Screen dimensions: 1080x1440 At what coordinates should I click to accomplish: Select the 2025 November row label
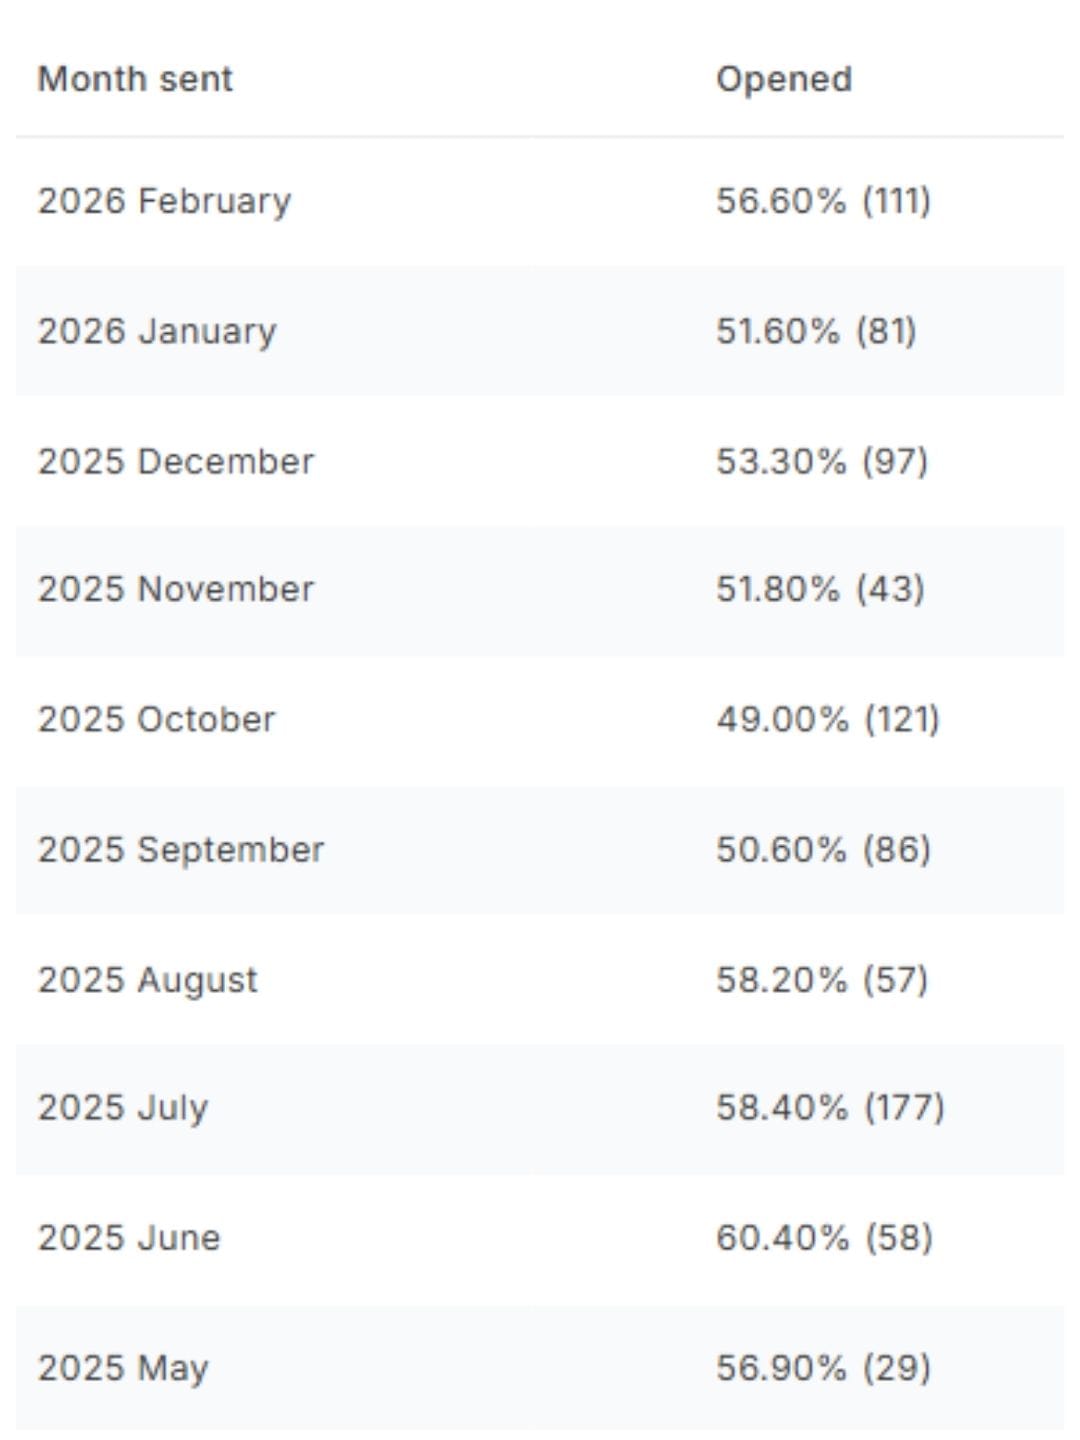176,589
